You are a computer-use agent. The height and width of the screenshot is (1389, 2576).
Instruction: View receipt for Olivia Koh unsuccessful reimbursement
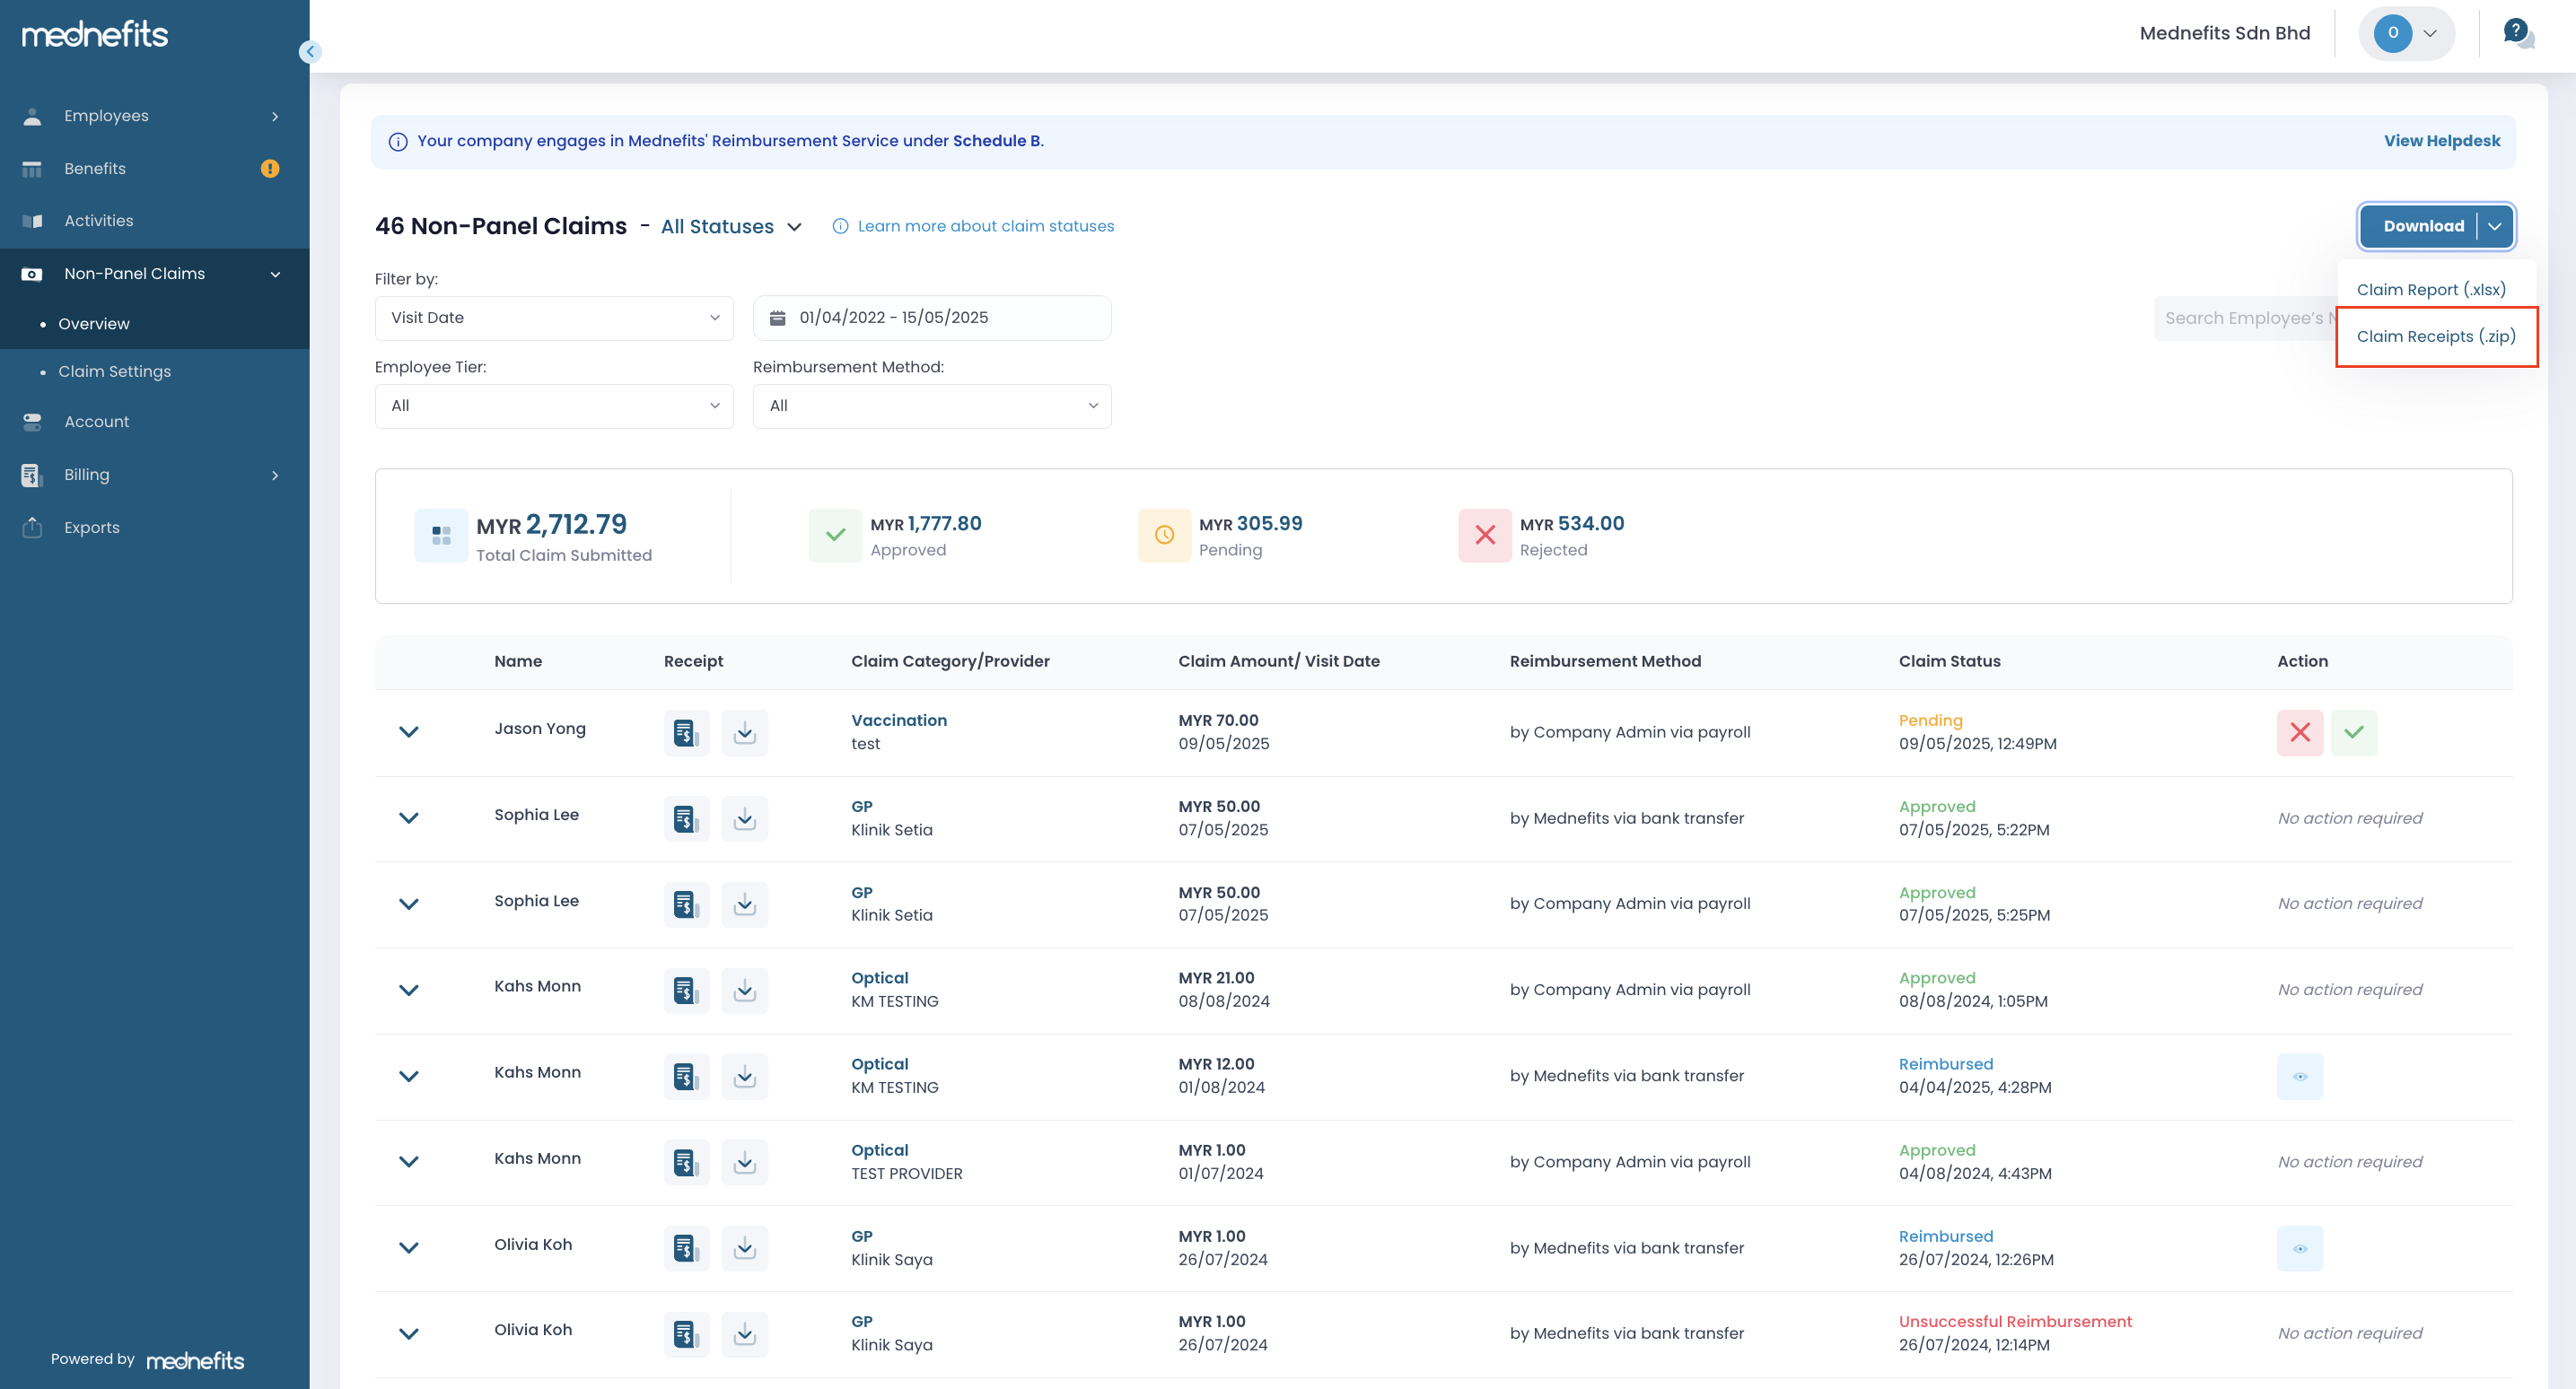(x=686, y=1333)
